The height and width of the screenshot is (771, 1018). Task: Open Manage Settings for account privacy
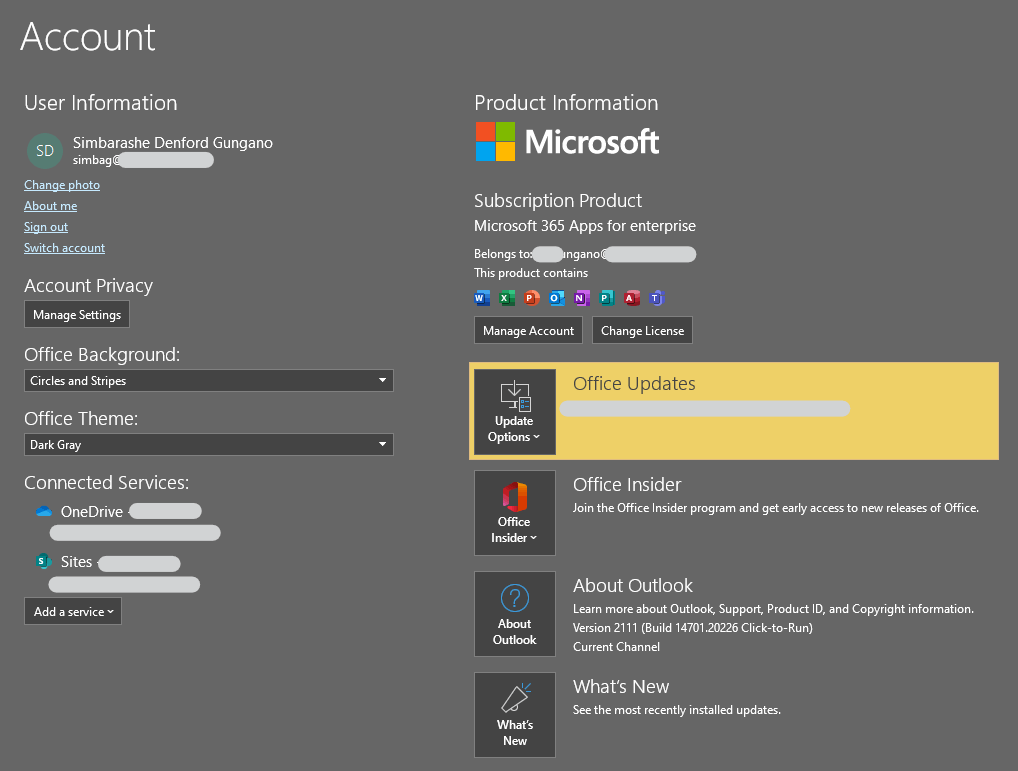tap(77, 314)
